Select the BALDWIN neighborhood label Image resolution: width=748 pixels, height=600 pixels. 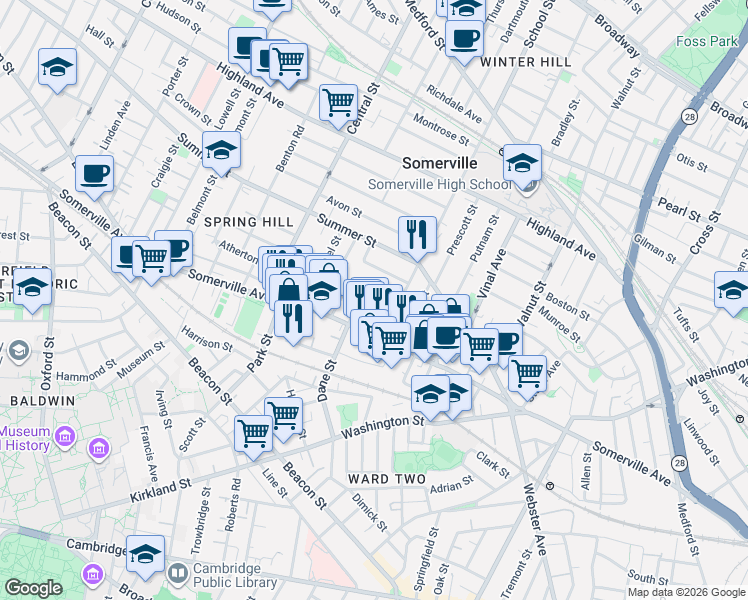43,401
